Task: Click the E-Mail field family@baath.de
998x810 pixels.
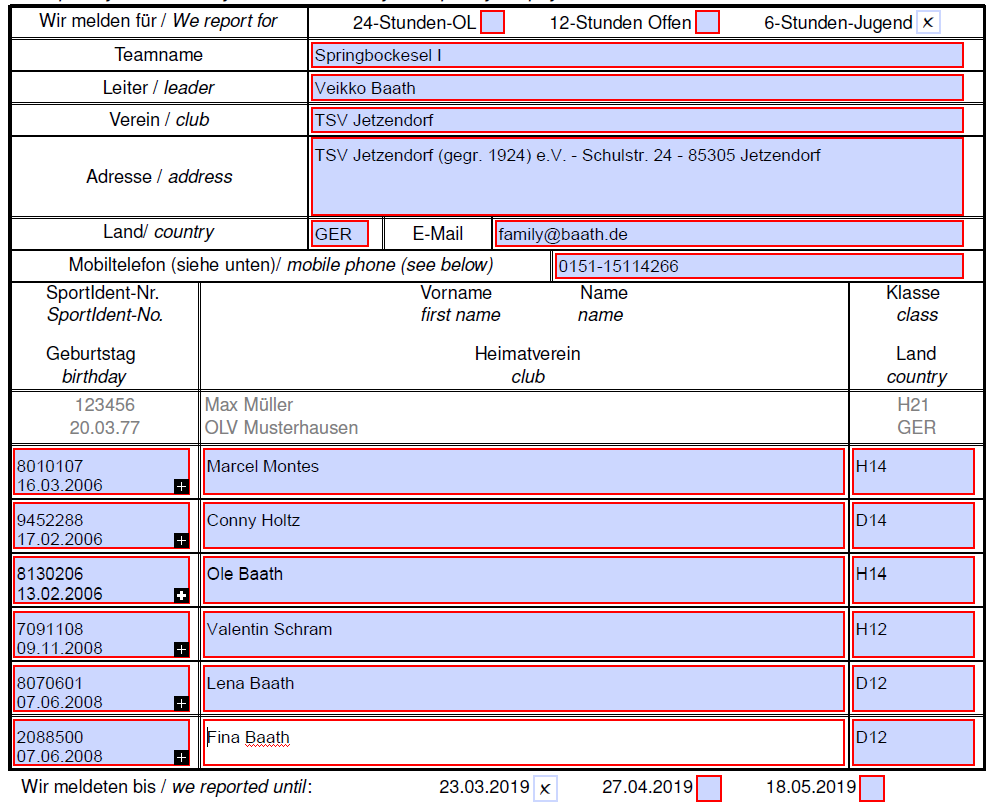Action: 729,234
